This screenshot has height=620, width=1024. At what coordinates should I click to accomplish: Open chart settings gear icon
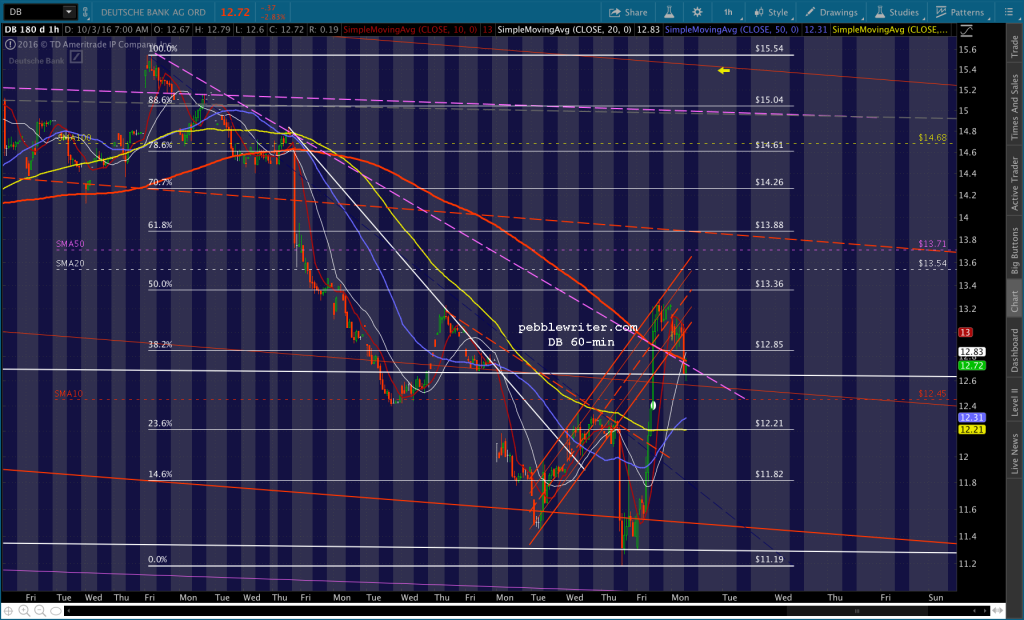(x=697, y=12)
